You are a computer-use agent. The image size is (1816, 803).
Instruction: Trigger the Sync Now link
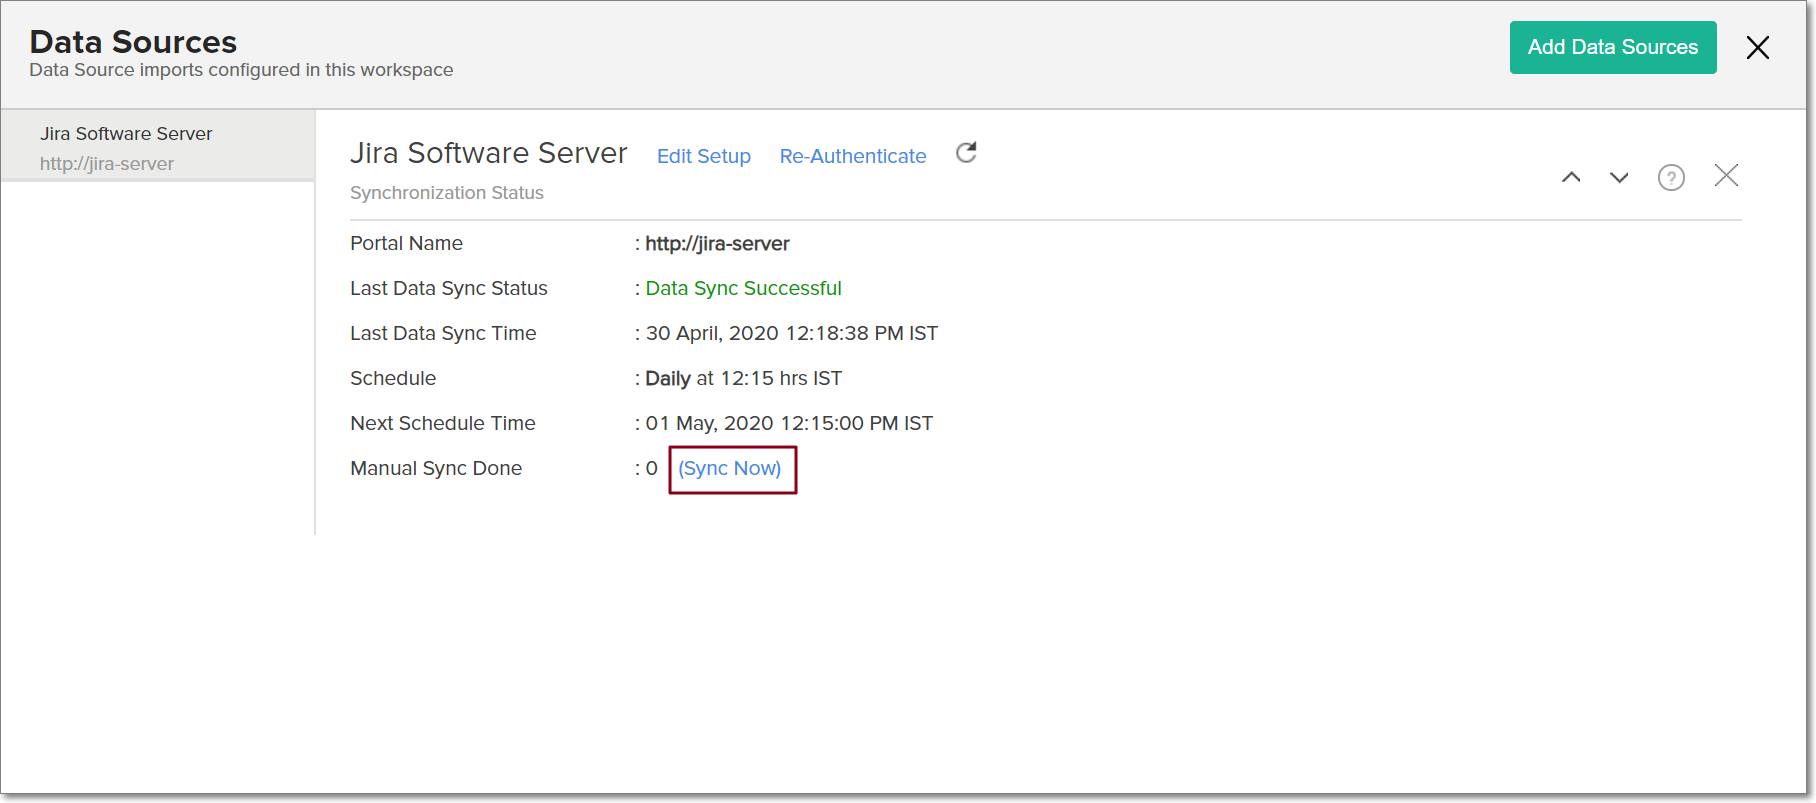click(x=730, y=469)
